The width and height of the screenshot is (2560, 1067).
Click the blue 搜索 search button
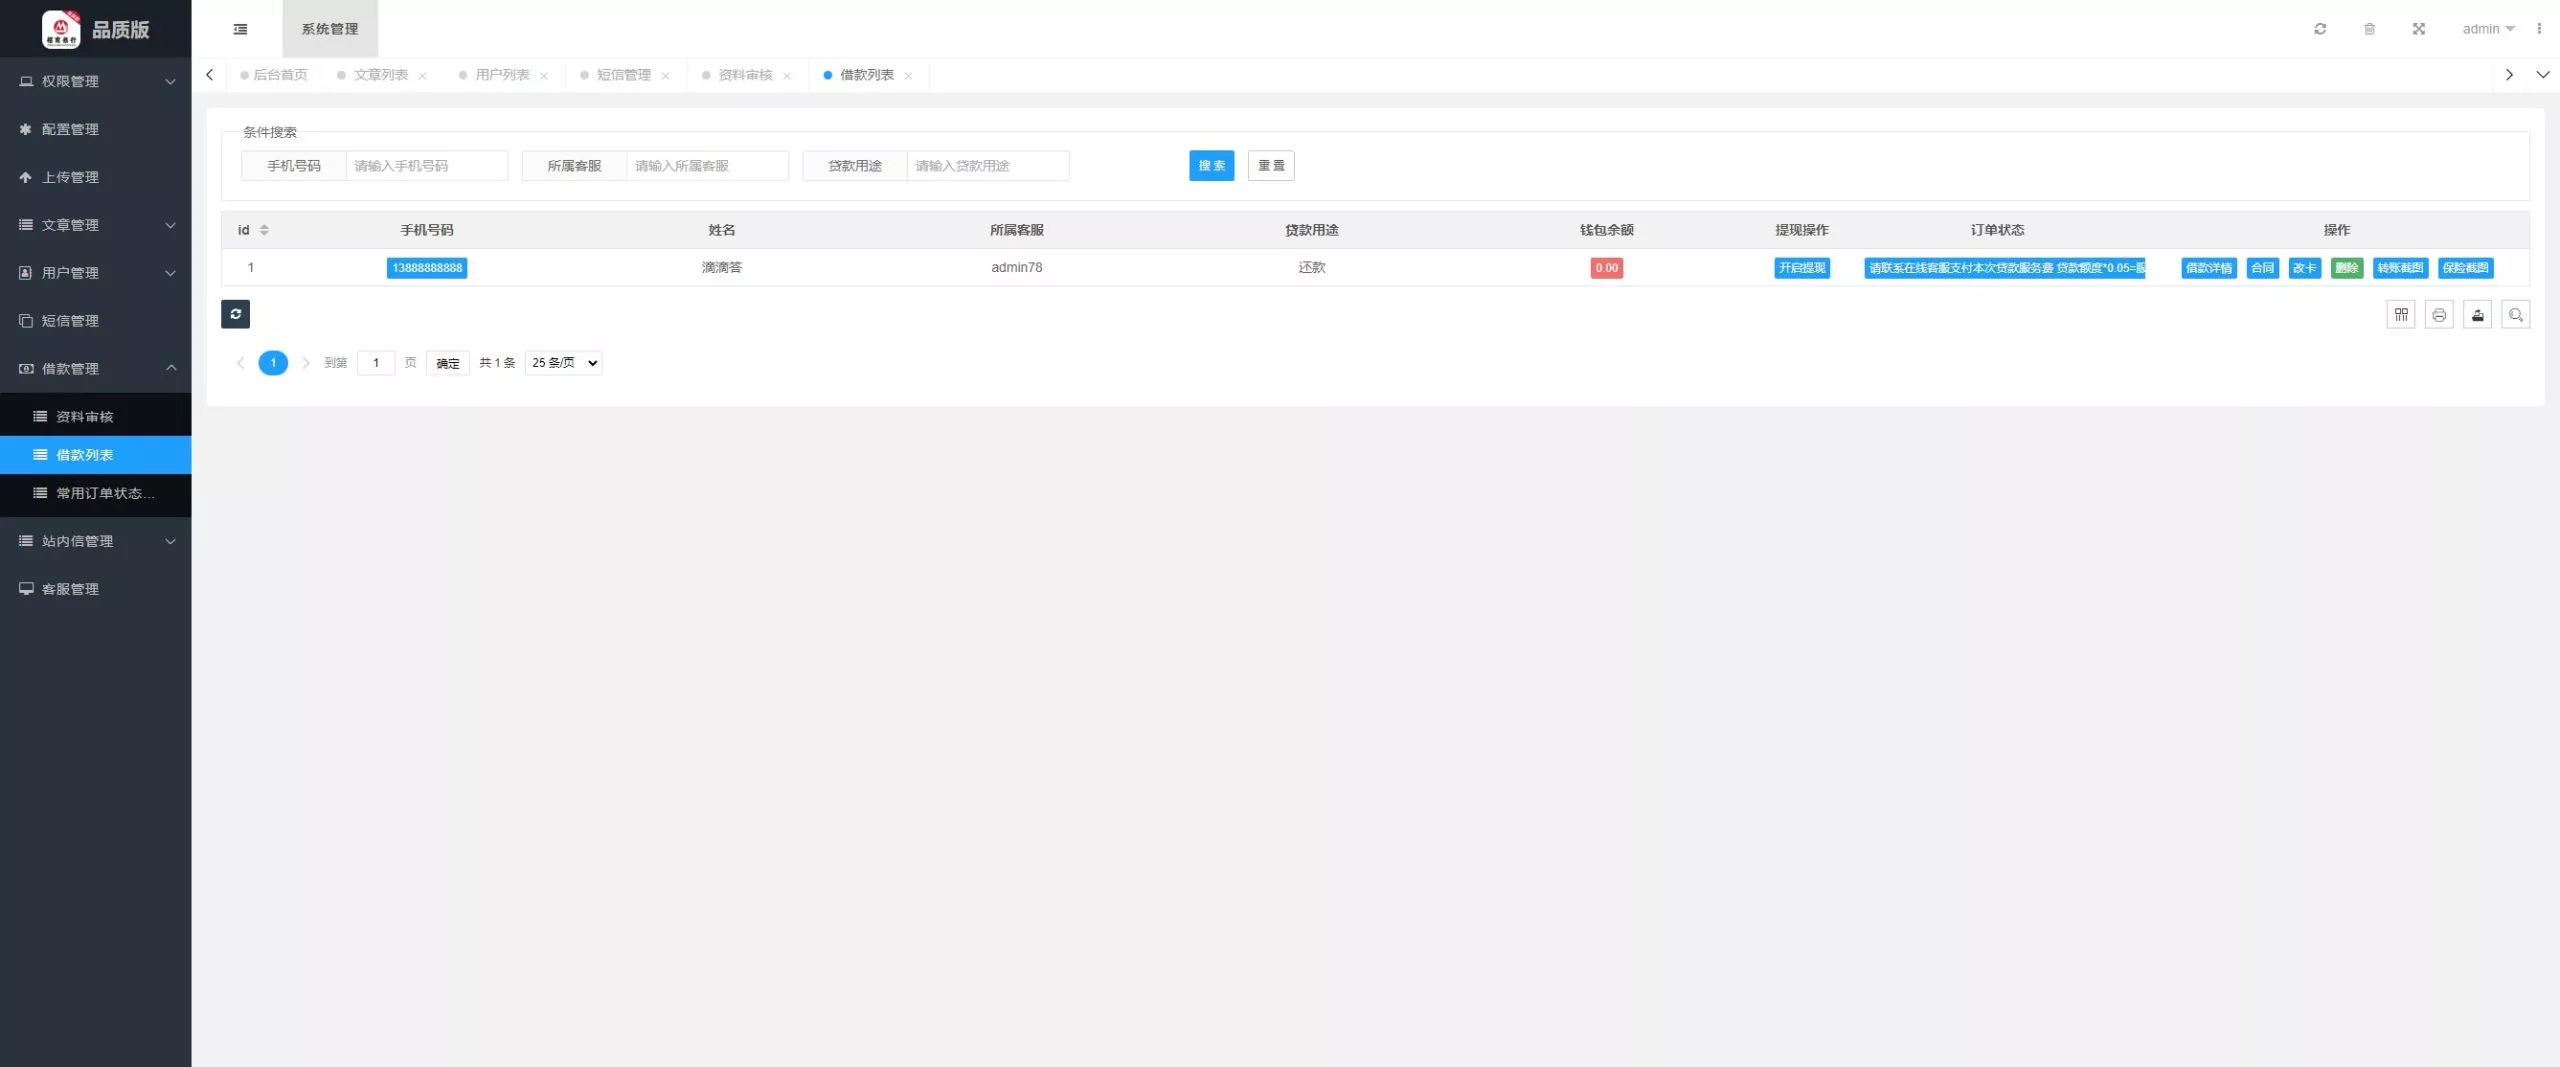(1211, 166)
